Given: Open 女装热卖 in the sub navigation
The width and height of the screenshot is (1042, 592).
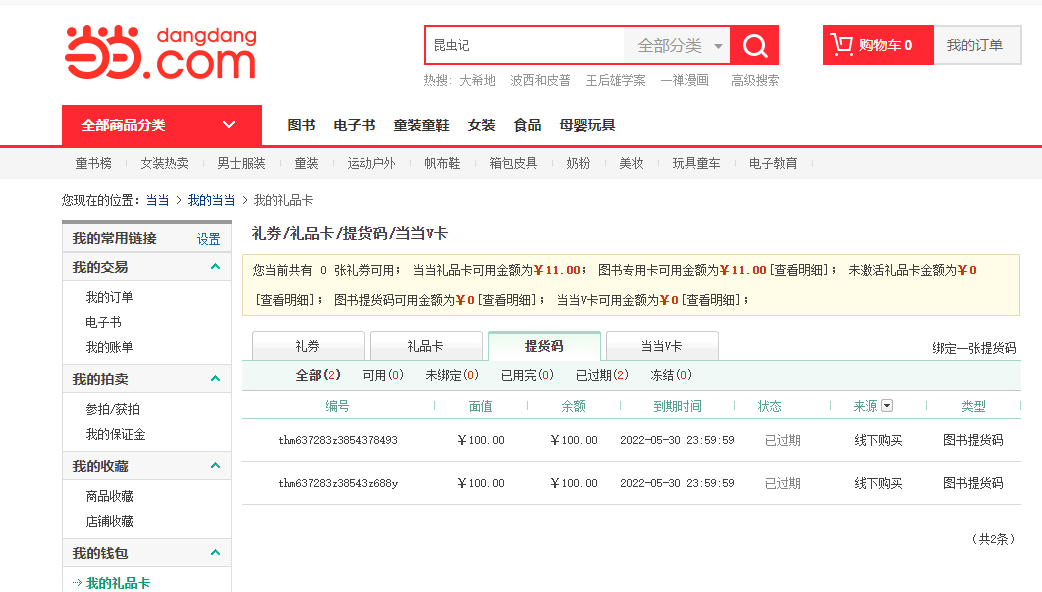Looking at the screenshot, I should (164, 163).
